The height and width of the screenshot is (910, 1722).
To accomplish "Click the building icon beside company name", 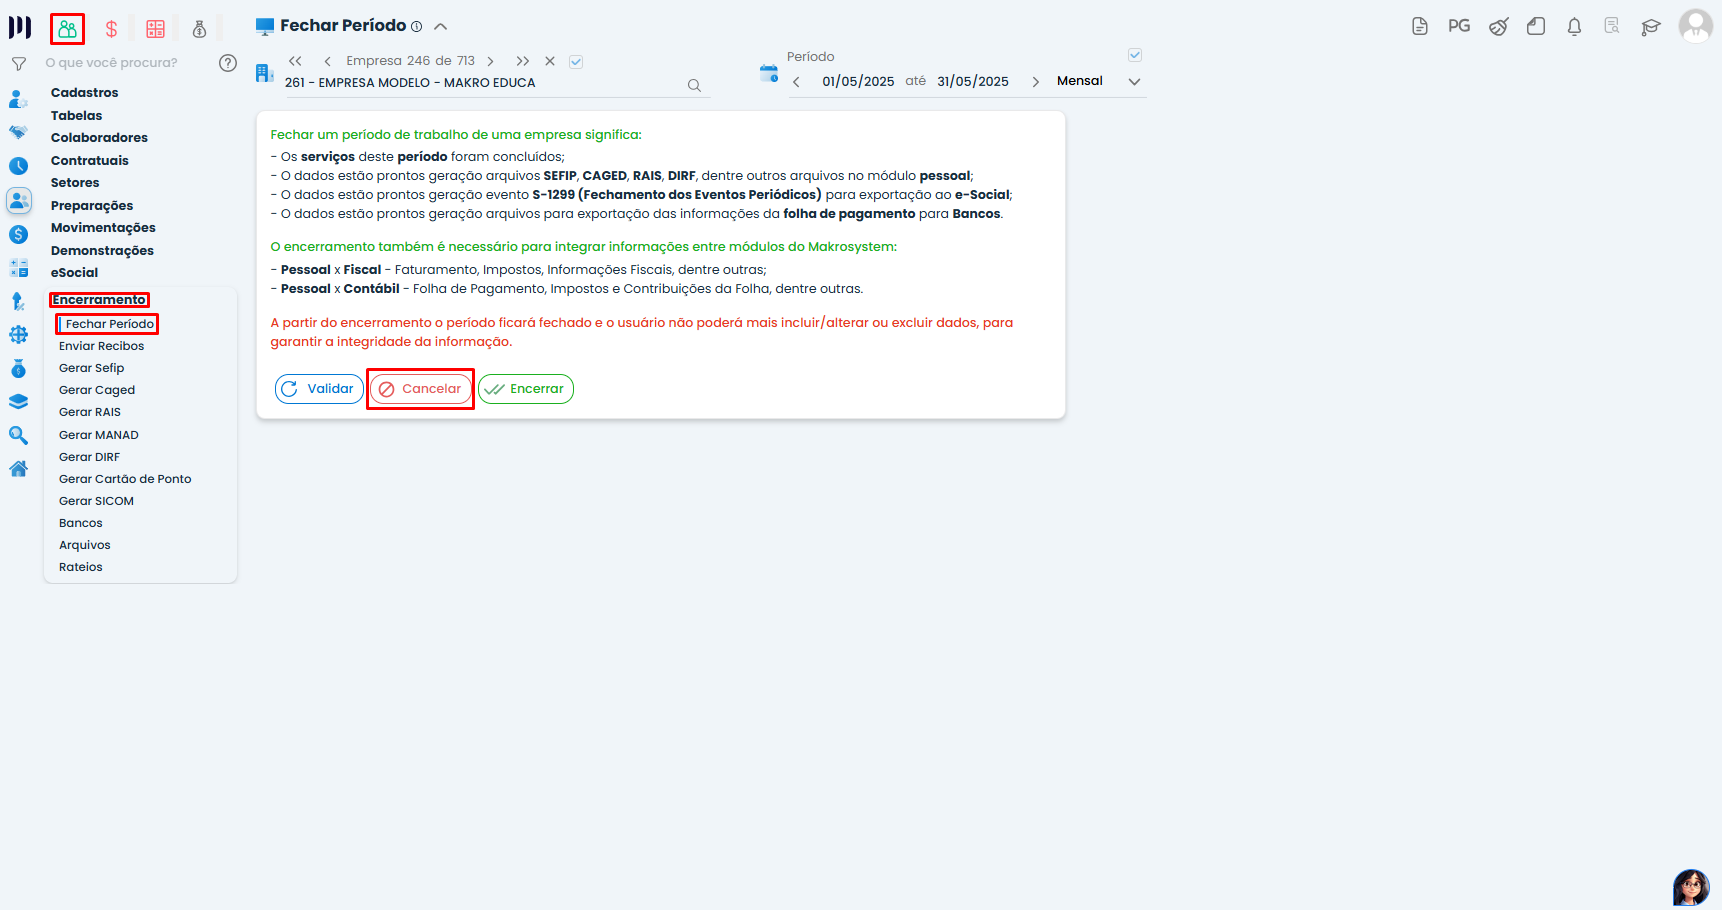I will [265, 73].
